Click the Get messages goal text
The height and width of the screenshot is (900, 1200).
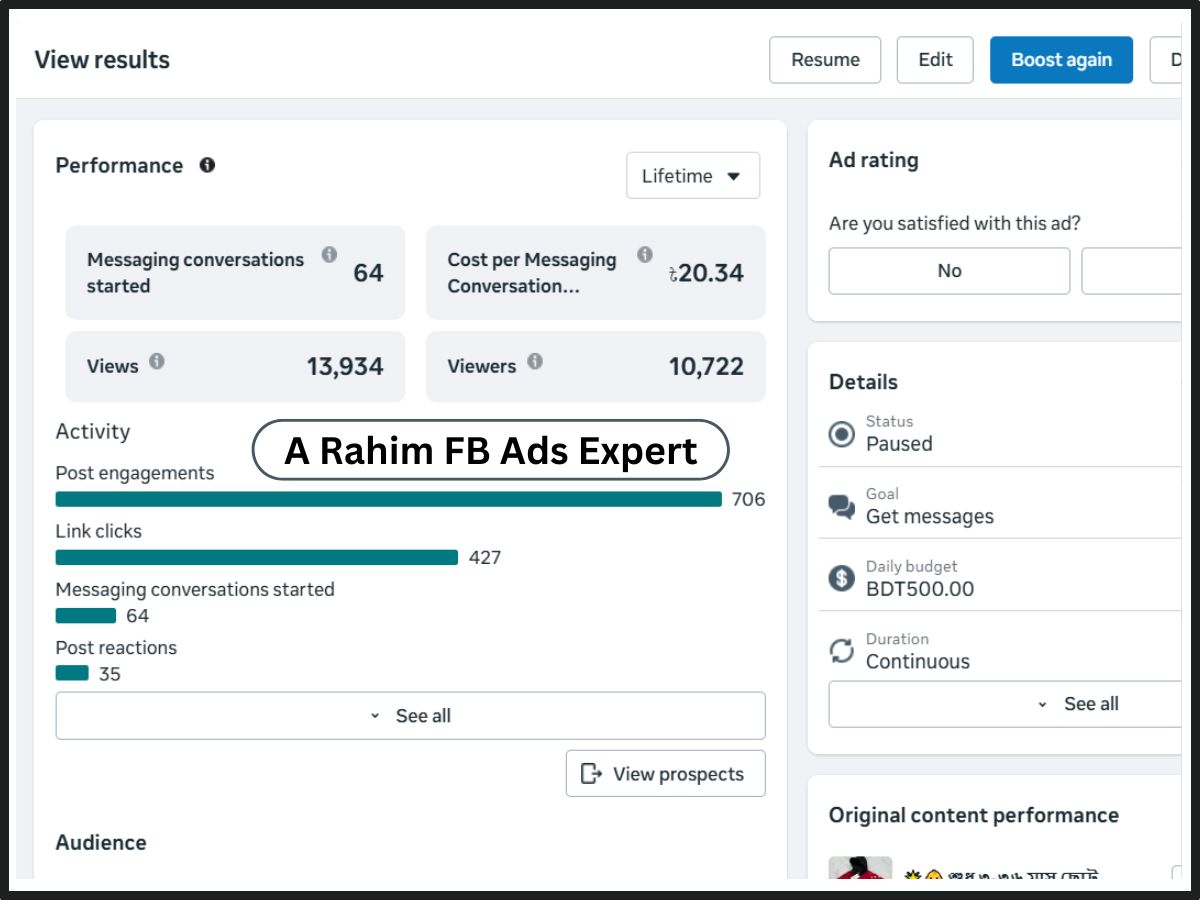tap(930, 516)
